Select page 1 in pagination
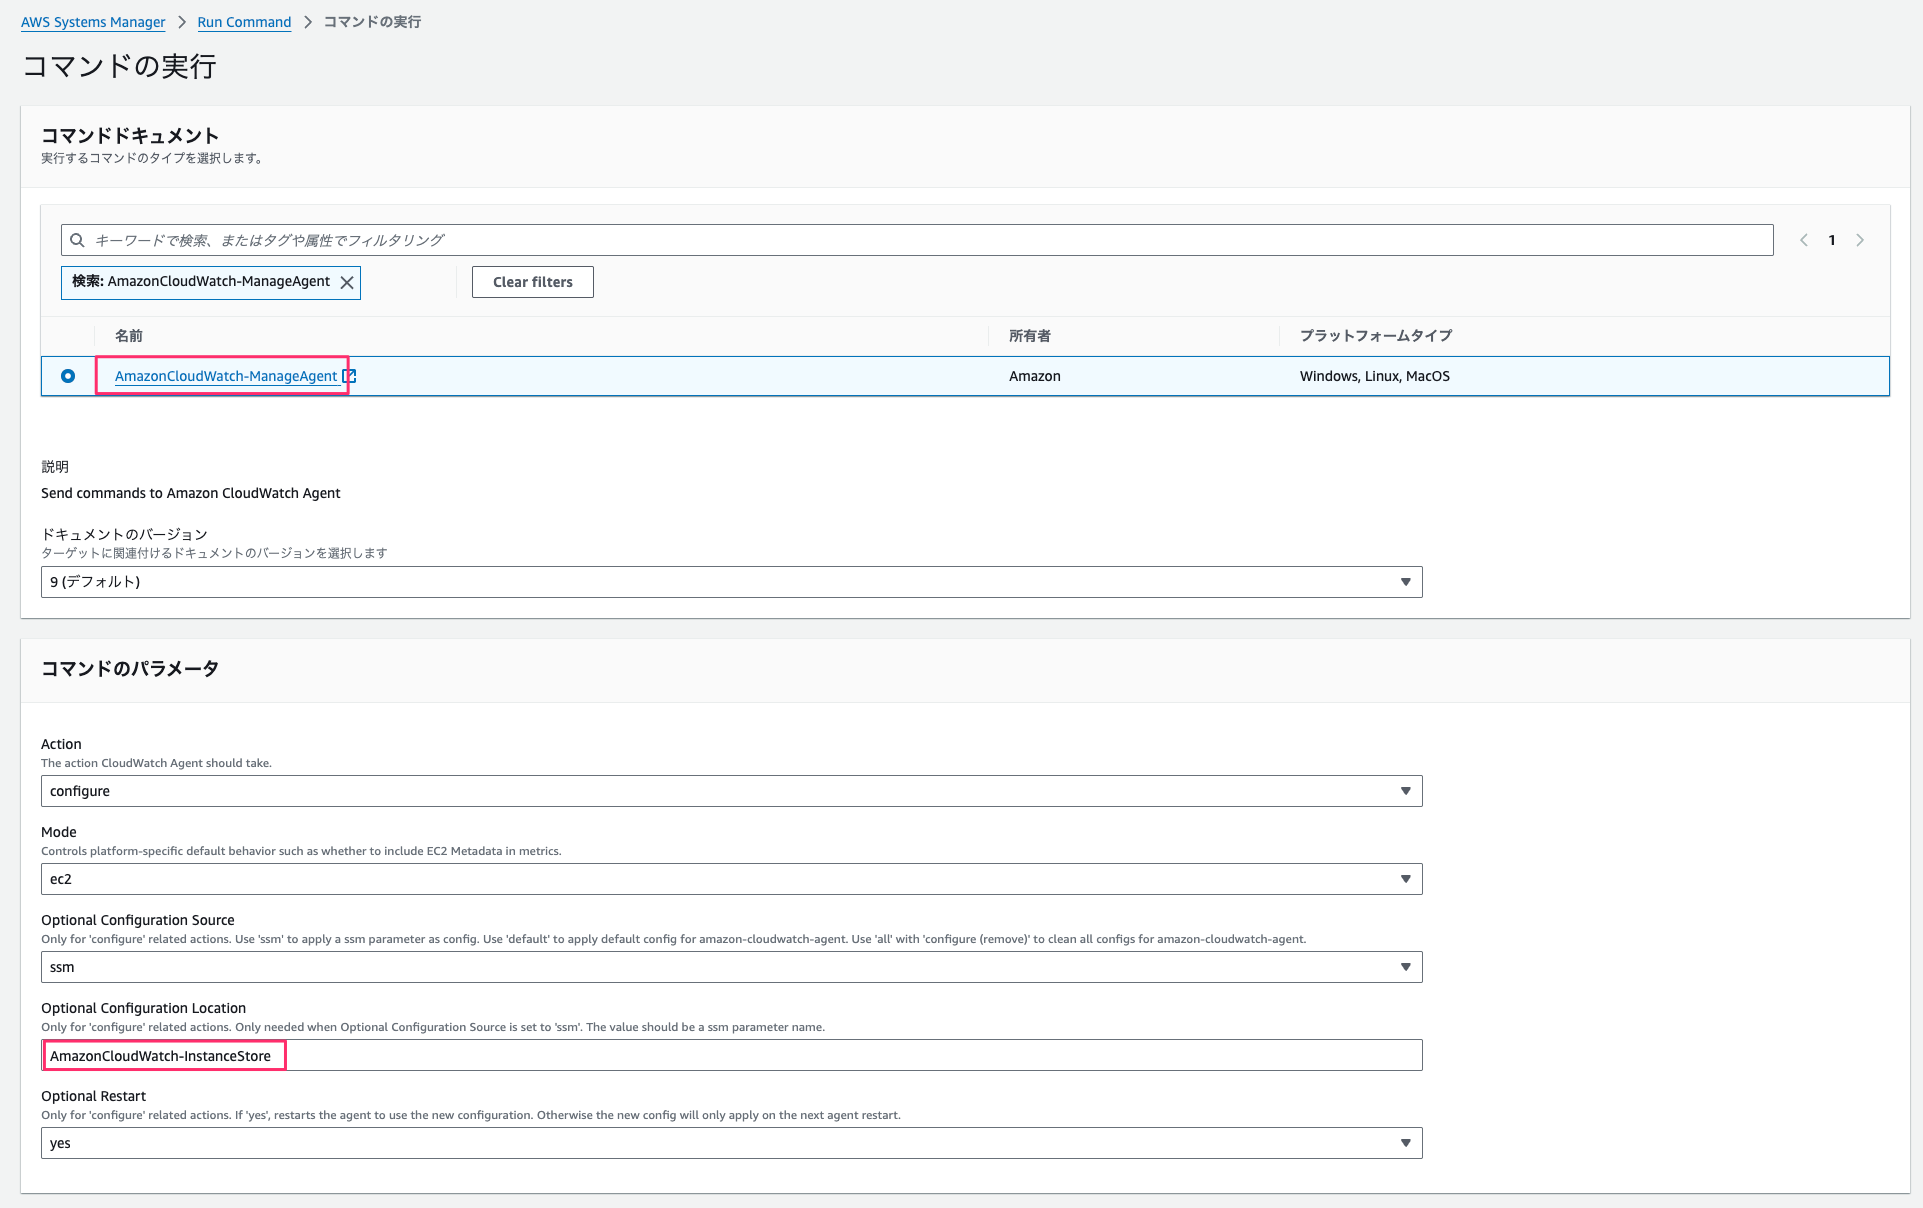 [x=1832, y=240]
